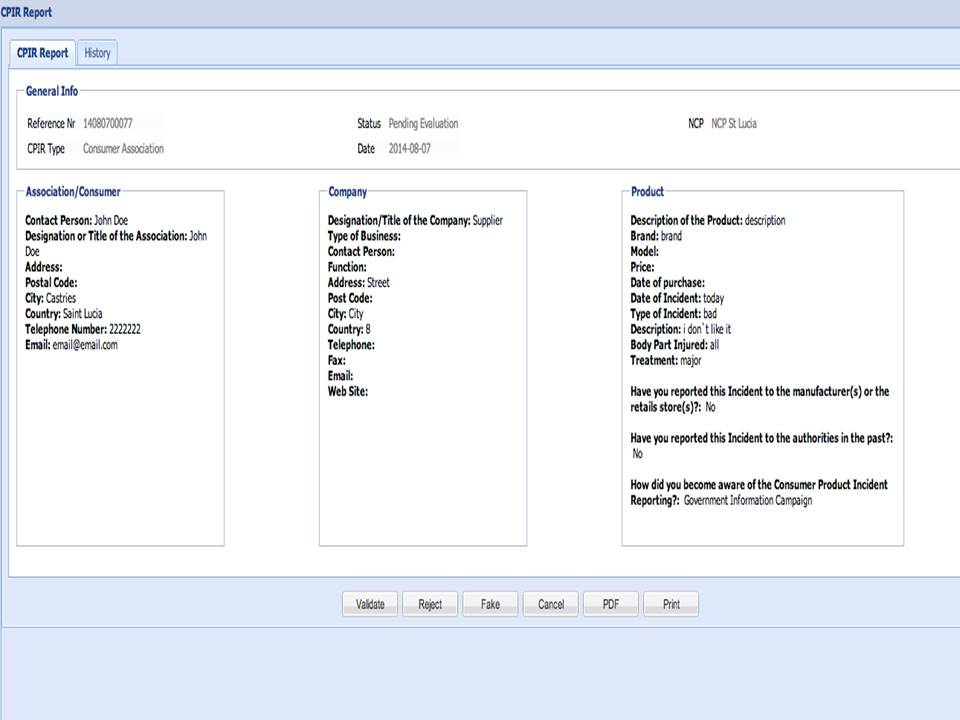The height and width of the screenshot is (720, 960).
Task: Click the Body Part Injured all line
Action: (675, 345)
